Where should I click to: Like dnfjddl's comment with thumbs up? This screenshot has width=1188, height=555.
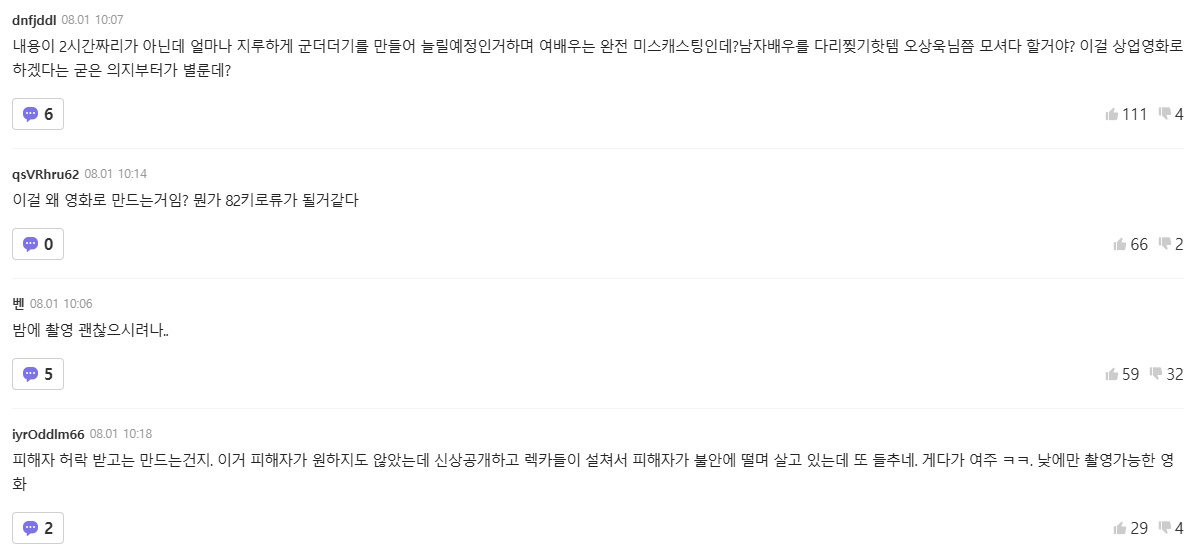[x=1126, y=114]
